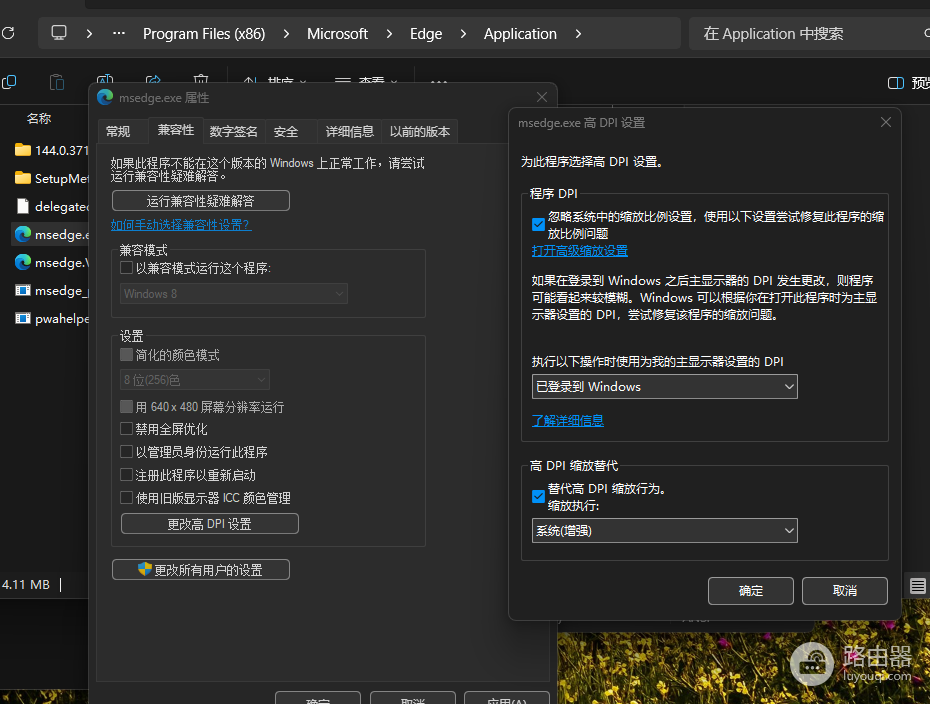Close the msedge.exe properties dialog
The width and height of the screenshot is (930, 704).
pyautogui.click(x=542, y=97)
